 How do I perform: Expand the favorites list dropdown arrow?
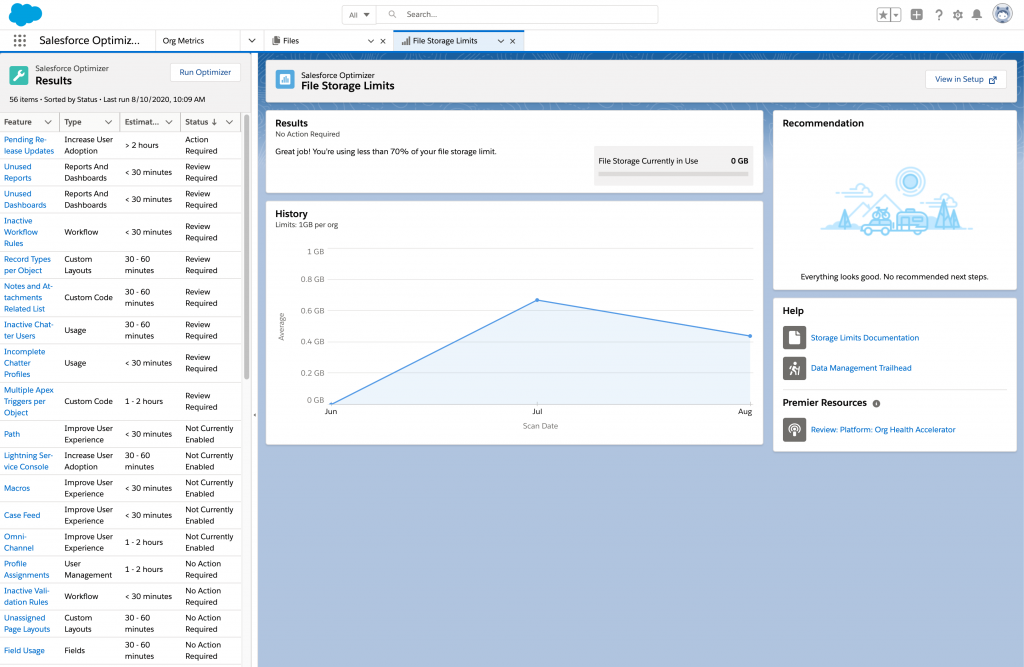896,14
